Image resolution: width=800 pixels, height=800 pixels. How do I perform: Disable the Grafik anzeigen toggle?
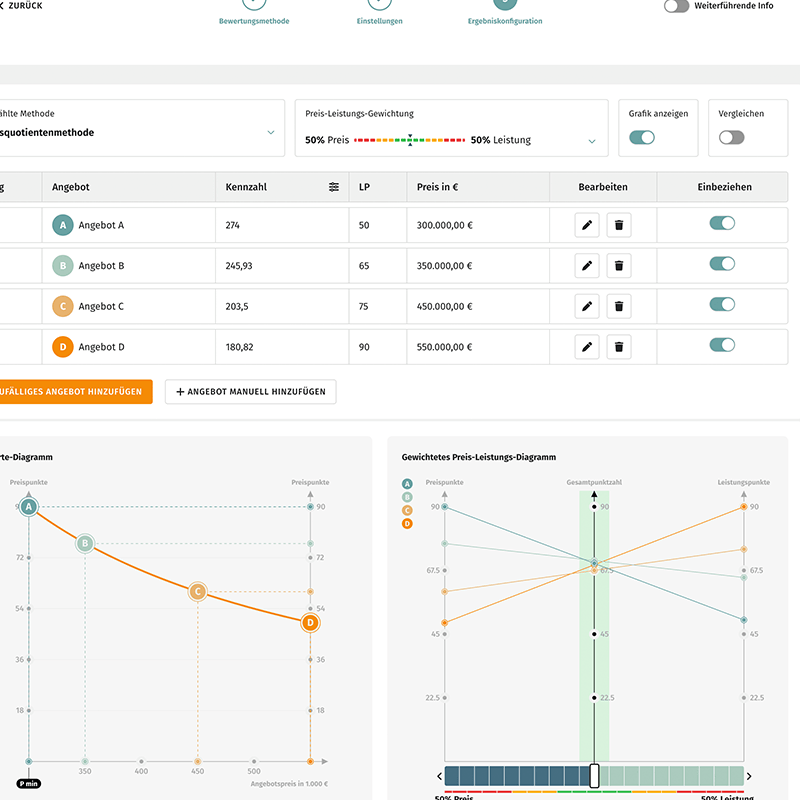(x=642, y=137)
